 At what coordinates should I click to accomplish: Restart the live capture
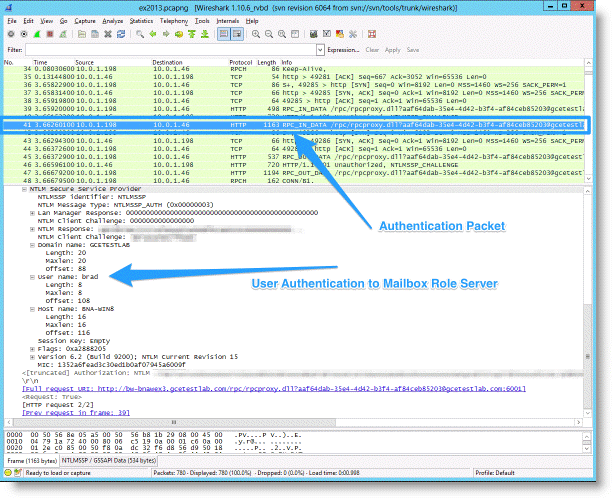point(63,34)
